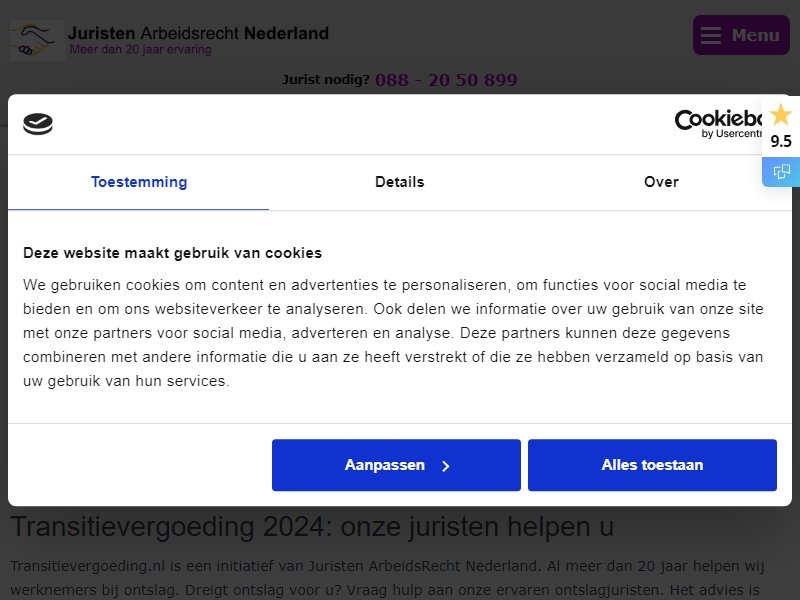Click the 'Jurist nodig?' label
This screenshot has width=800, height=600.
click(326, 80)
